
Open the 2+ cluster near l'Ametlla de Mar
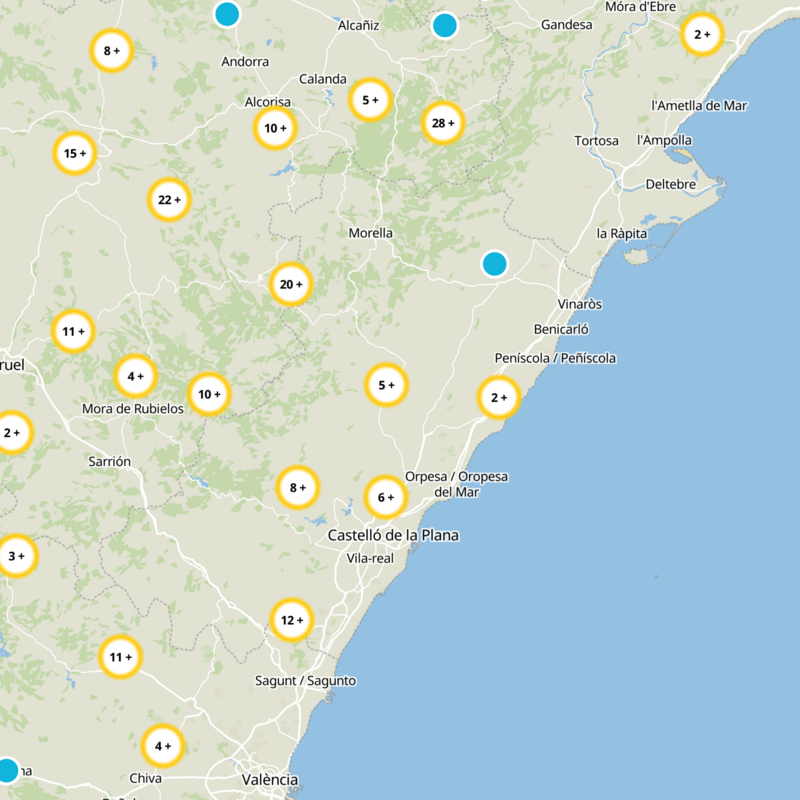point(701,35)
